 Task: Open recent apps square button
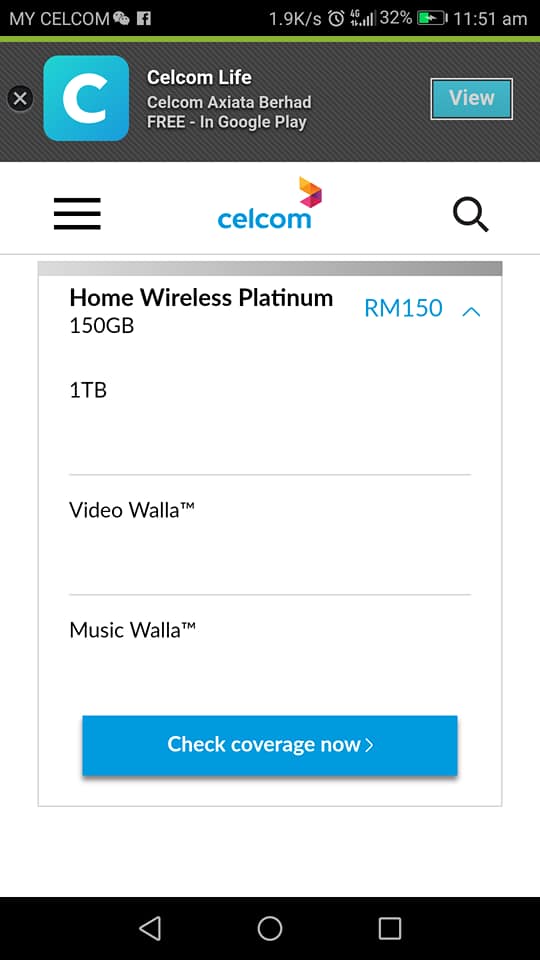390,928
